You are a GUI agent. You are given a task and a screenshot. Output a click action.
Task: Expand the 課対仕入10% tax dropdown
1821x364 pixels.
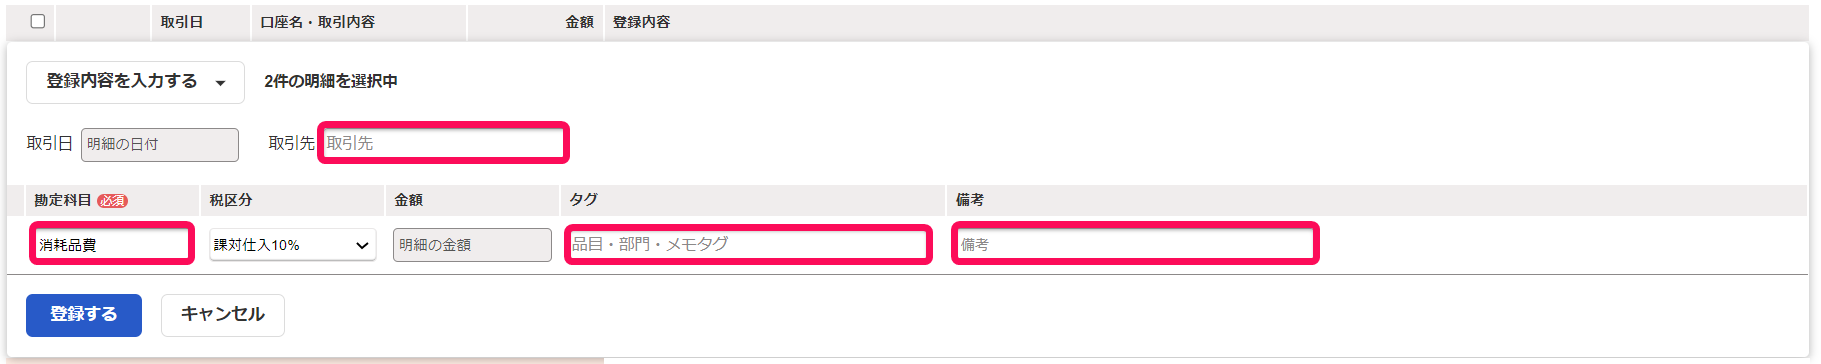point(292,244)
